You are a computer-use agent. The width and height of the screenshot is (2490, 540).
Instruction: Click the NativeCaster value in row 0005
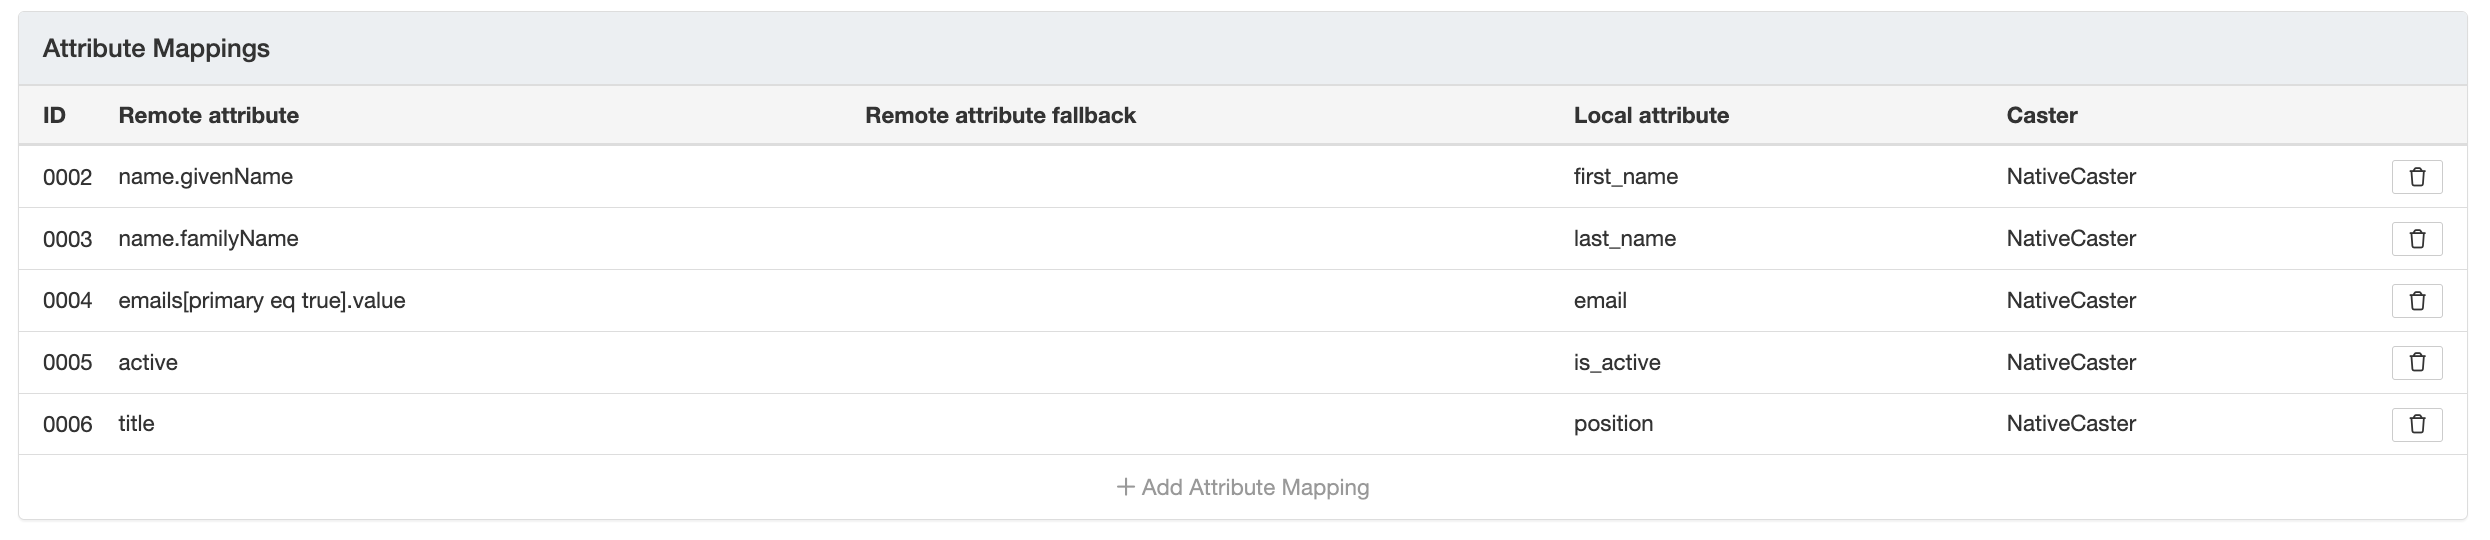[x=2070, y=362]
